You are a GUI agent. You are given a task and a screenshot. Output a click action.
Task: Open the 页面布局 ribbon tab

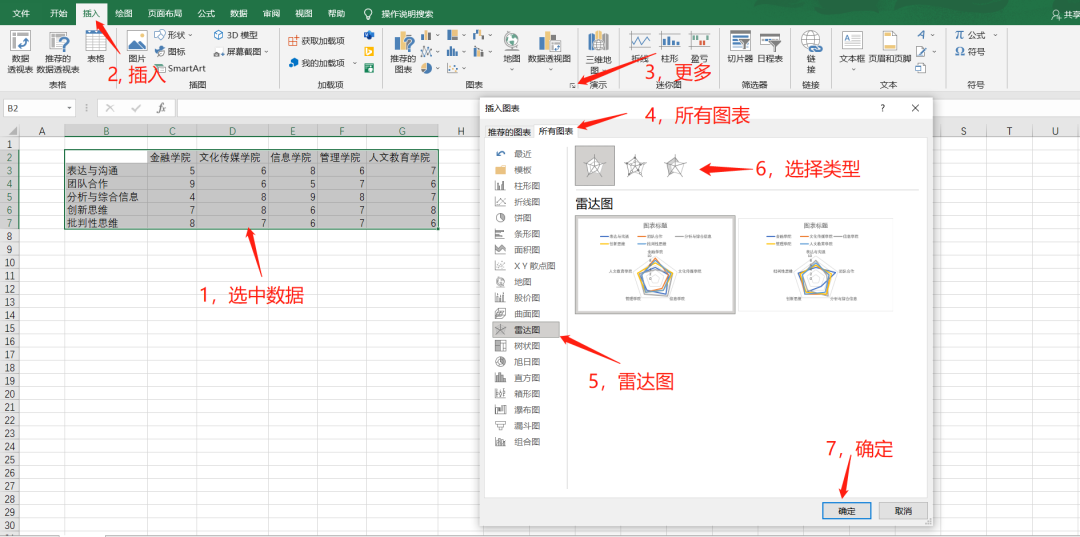pyautogui.click(x=165, y=13)
